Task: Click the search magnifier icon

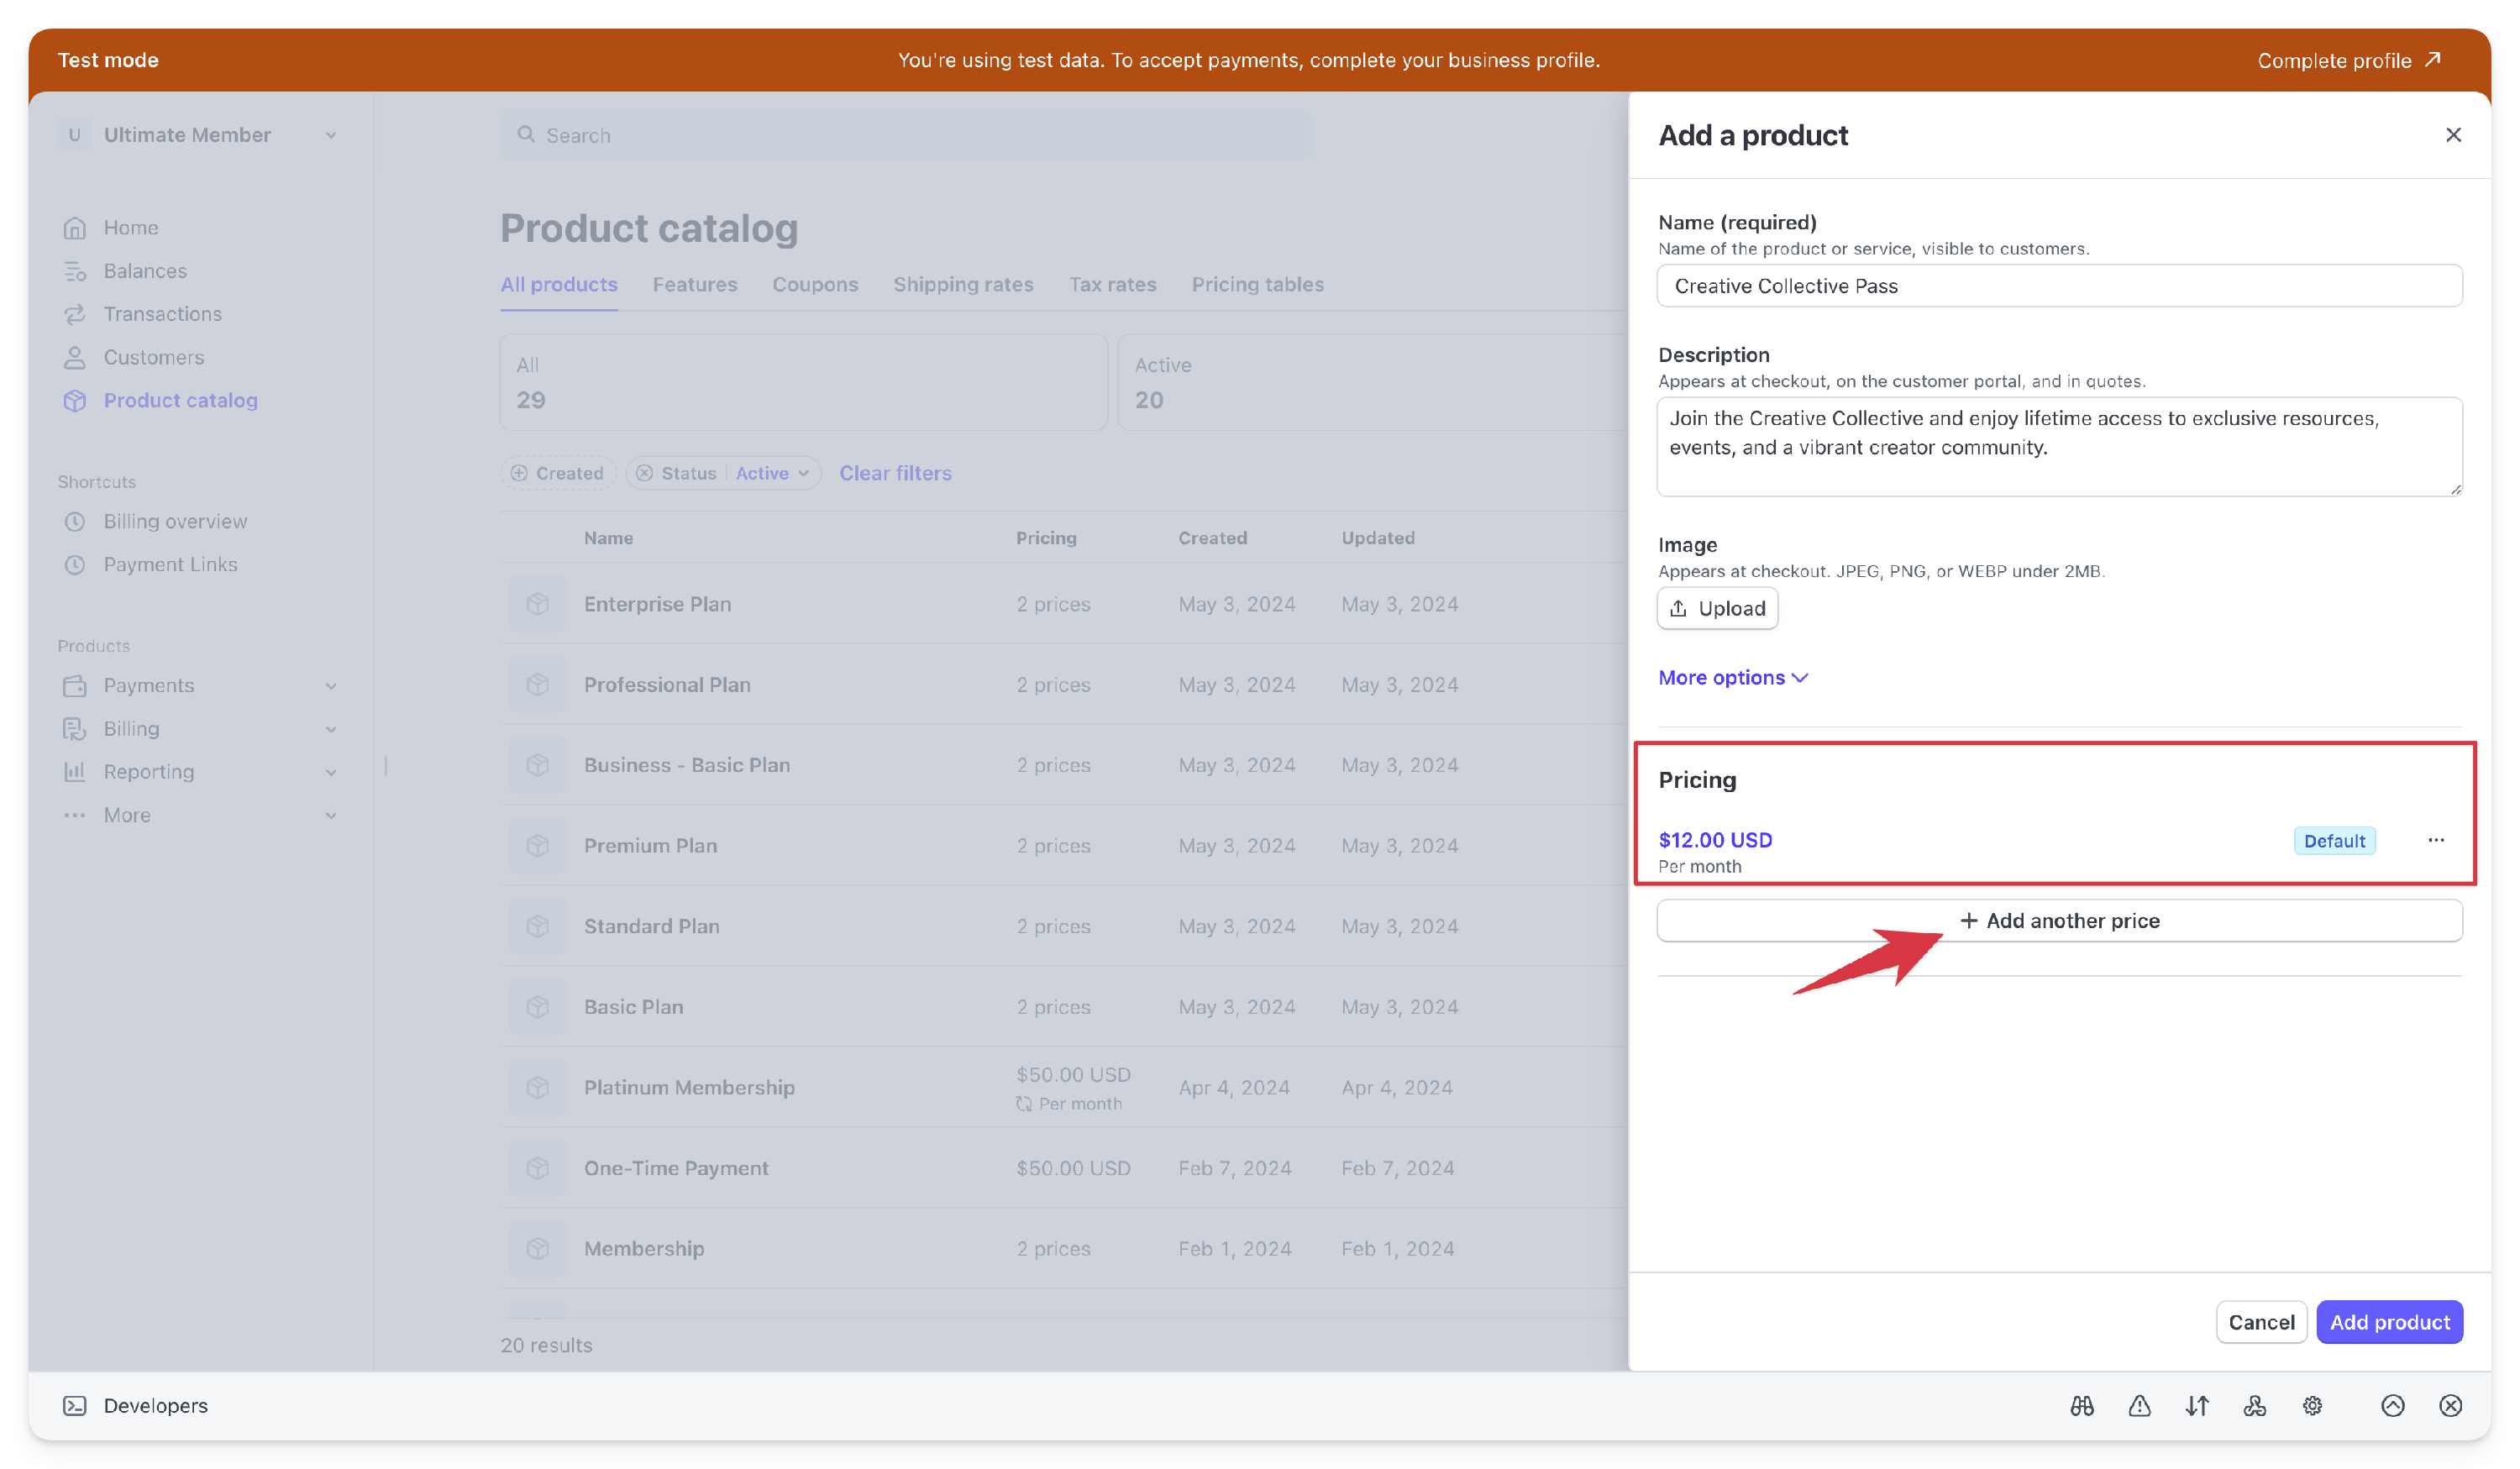Action: point(525,134)
